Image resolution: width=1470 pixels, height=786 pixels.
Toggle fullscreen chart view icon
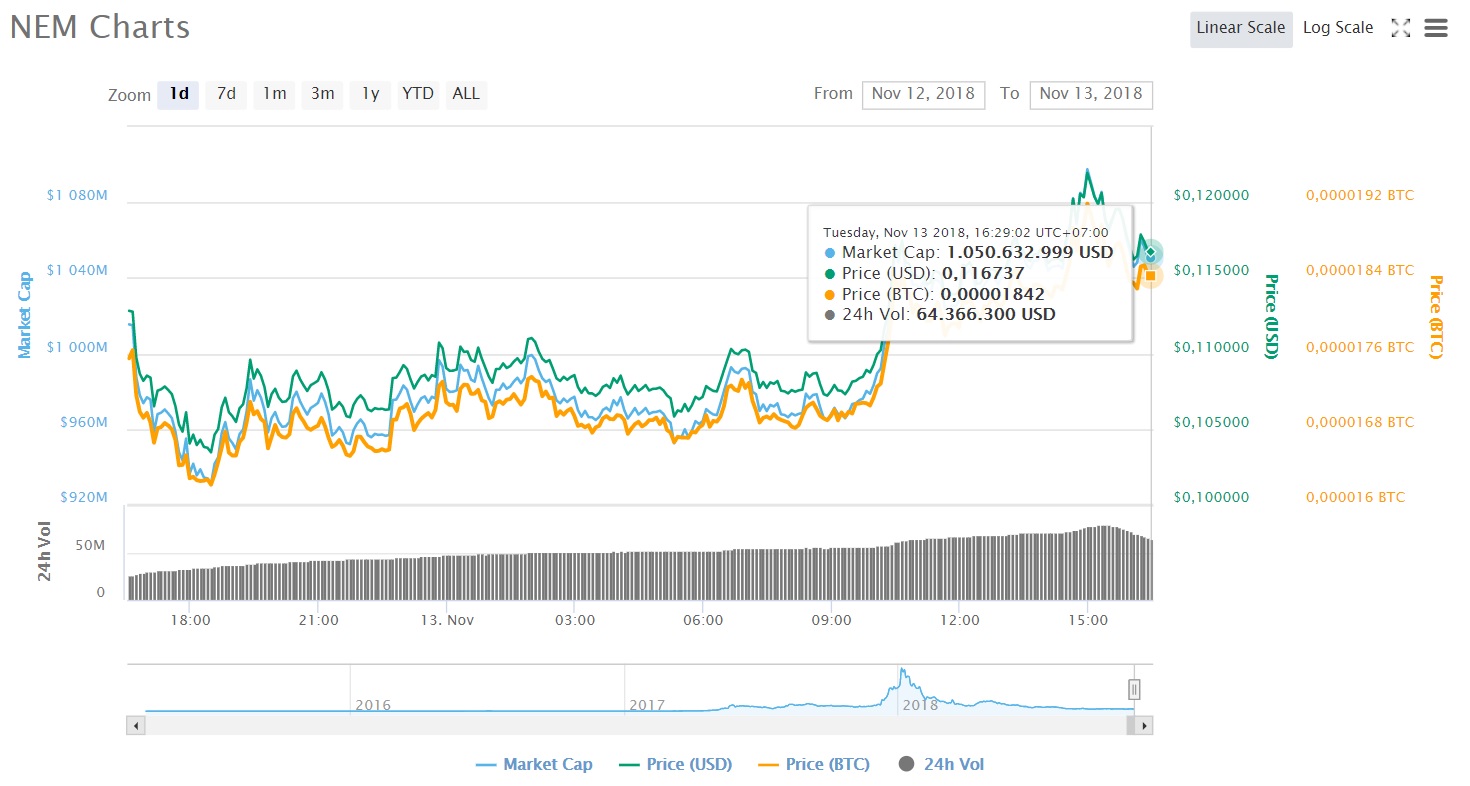point(1401,28)
